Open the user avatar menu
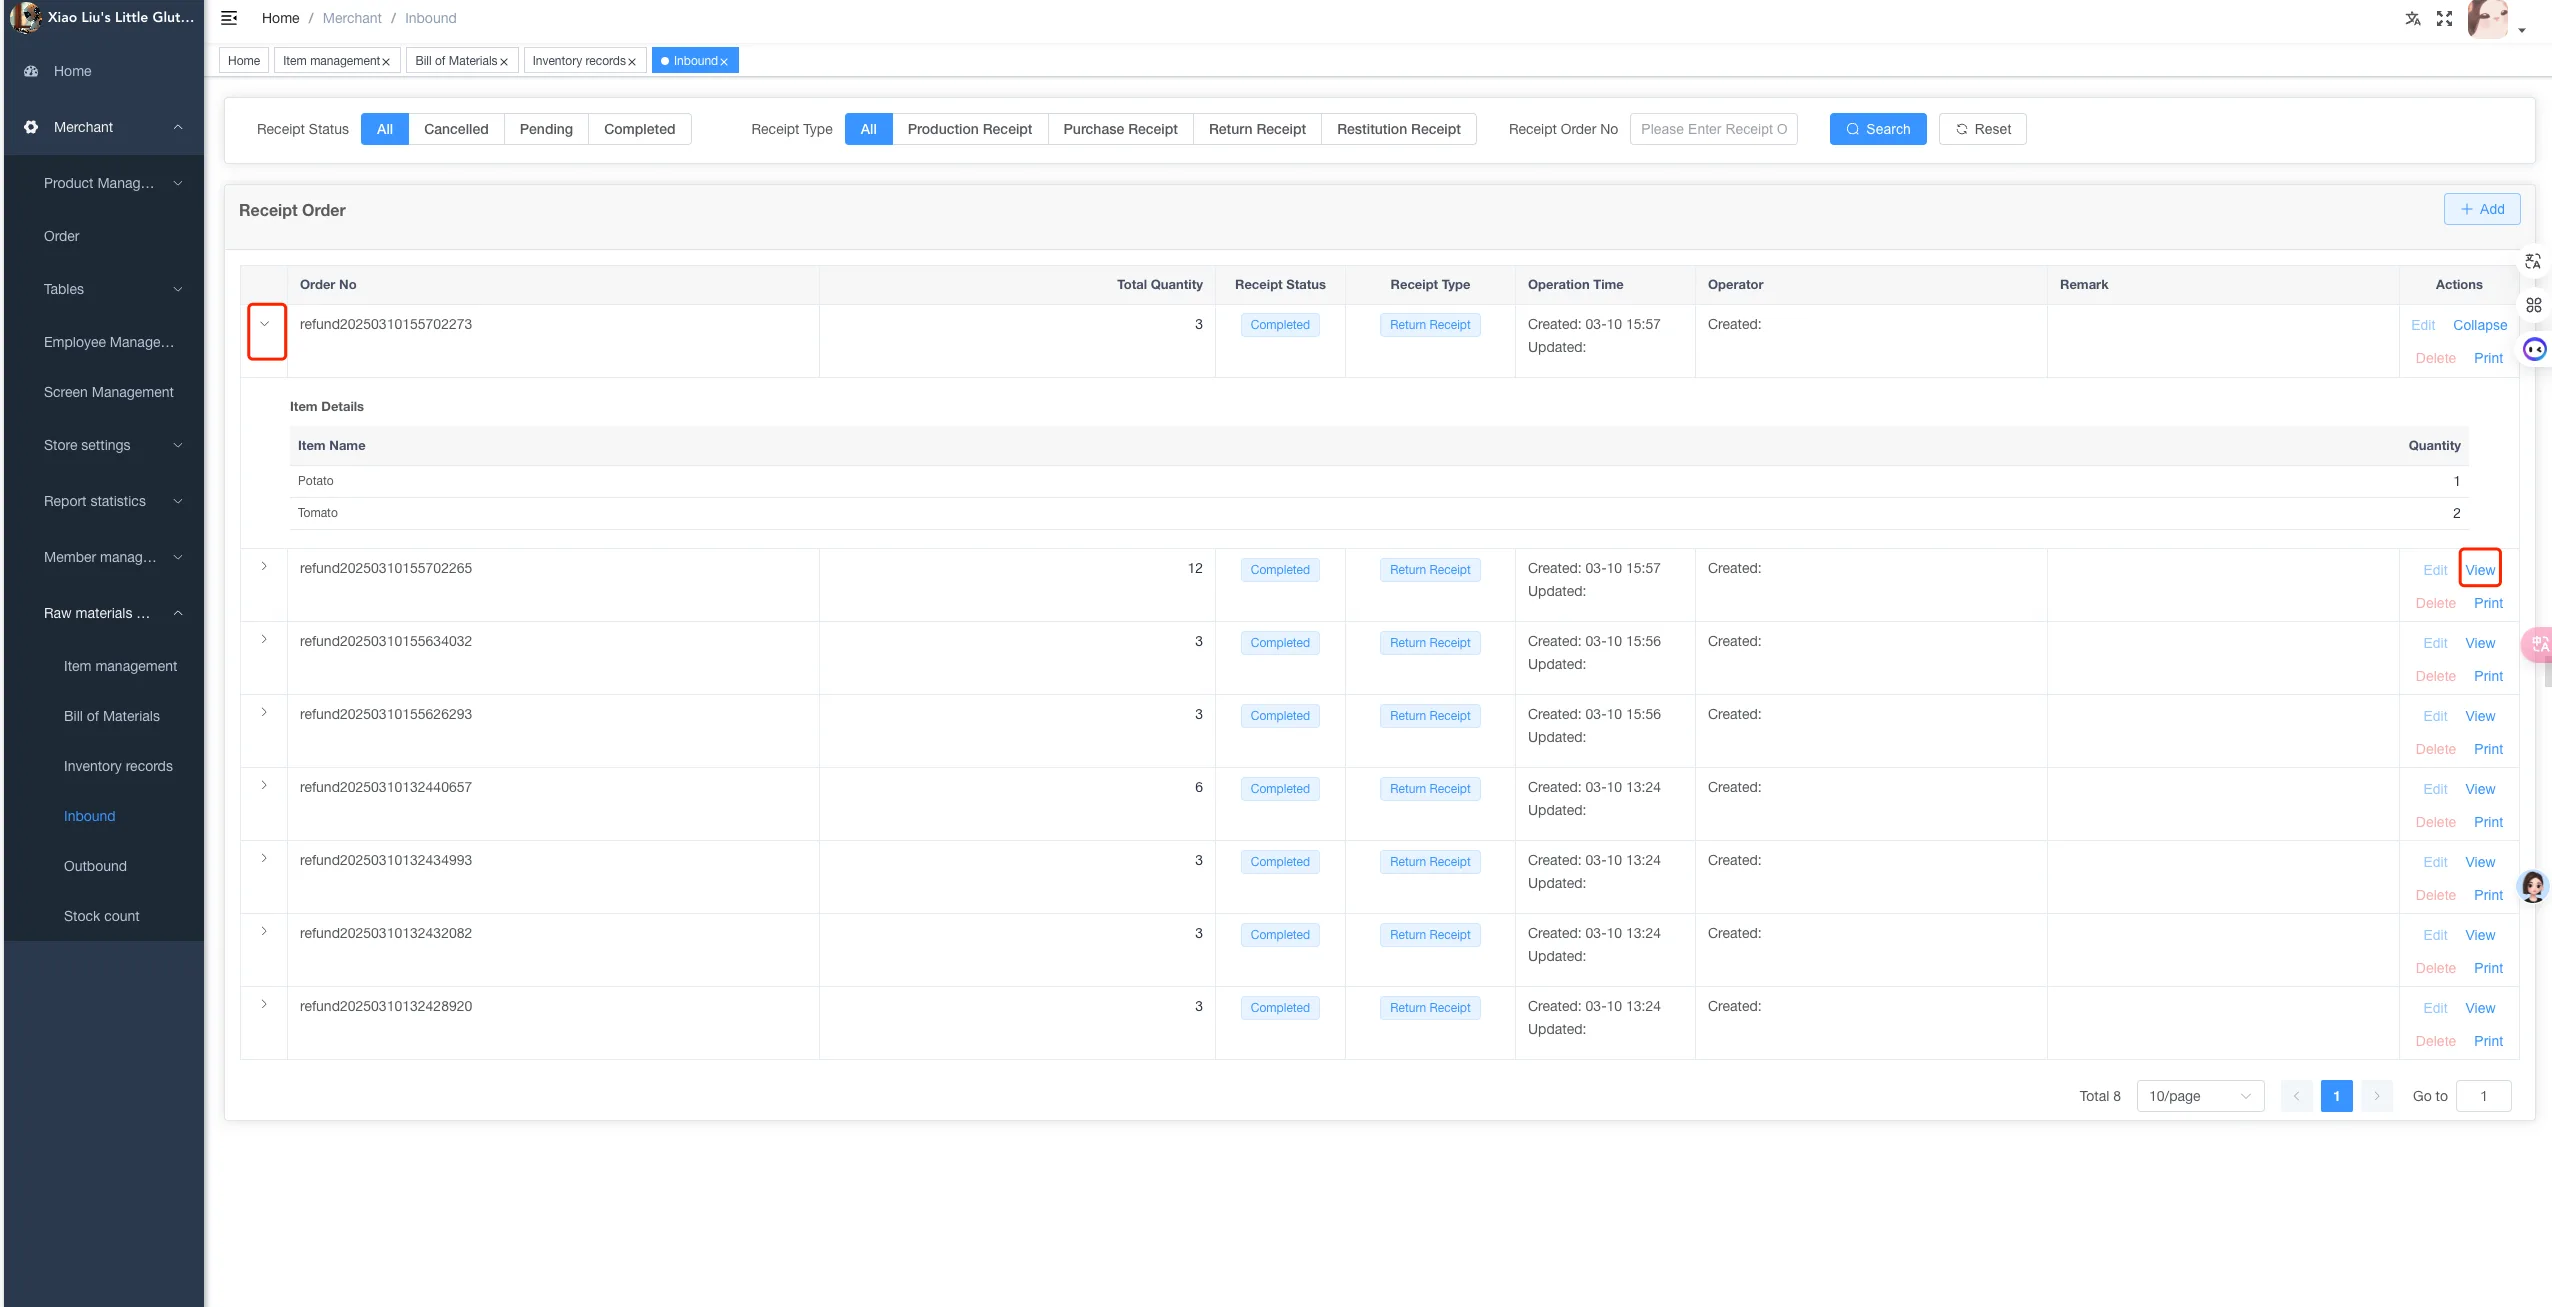Viewport: 2552px width, 1307px height. pos(2487,19)
